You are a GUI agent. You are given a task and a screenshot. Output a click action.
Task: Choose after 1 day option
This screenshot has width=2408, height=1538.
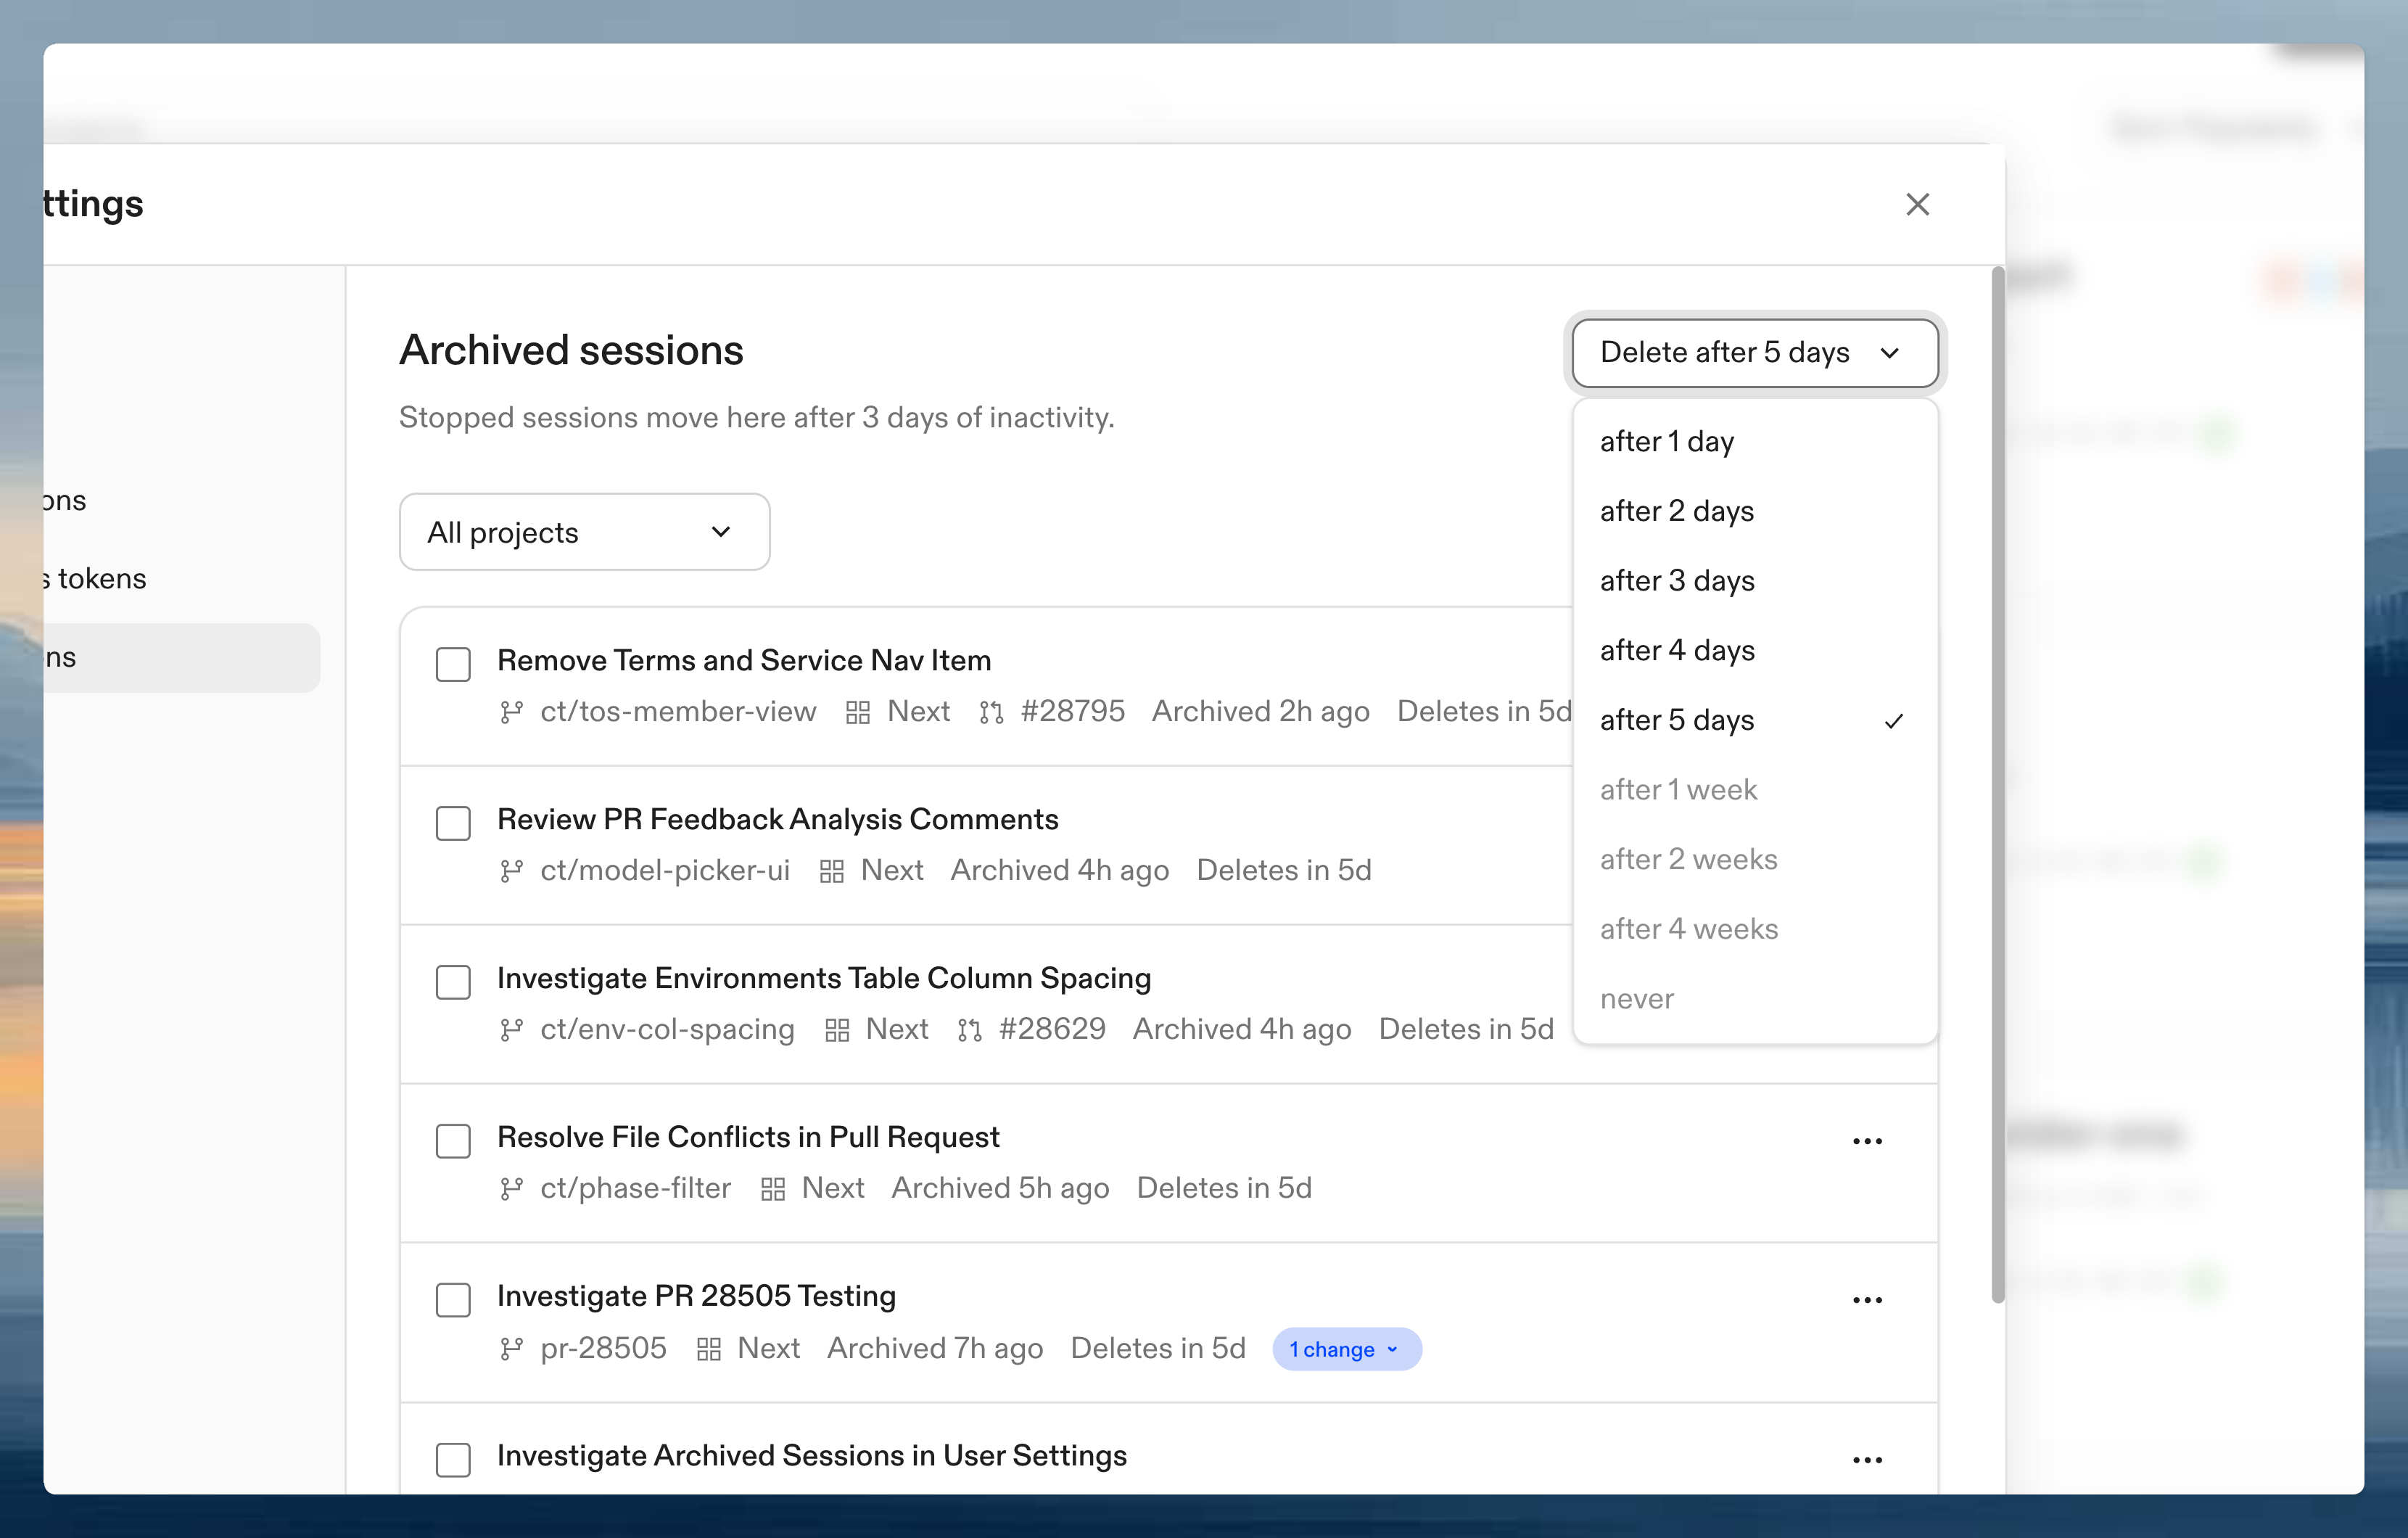pyautogui.click(x=1754, y=442)
